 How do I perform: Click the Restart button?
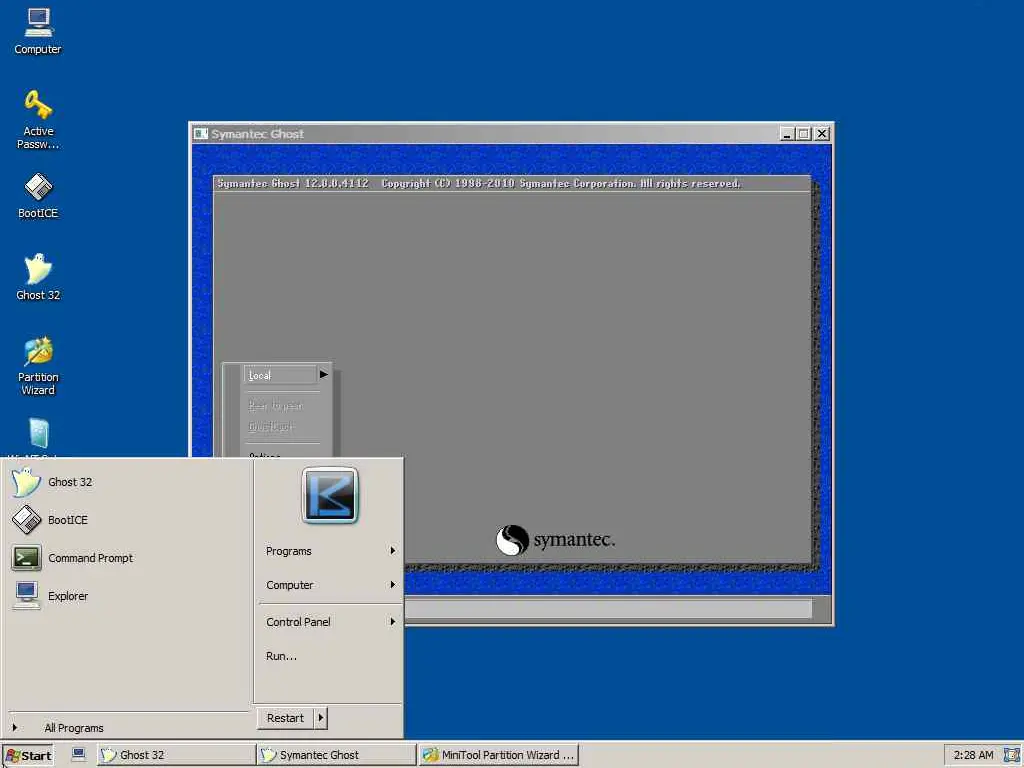coord(285,718)
